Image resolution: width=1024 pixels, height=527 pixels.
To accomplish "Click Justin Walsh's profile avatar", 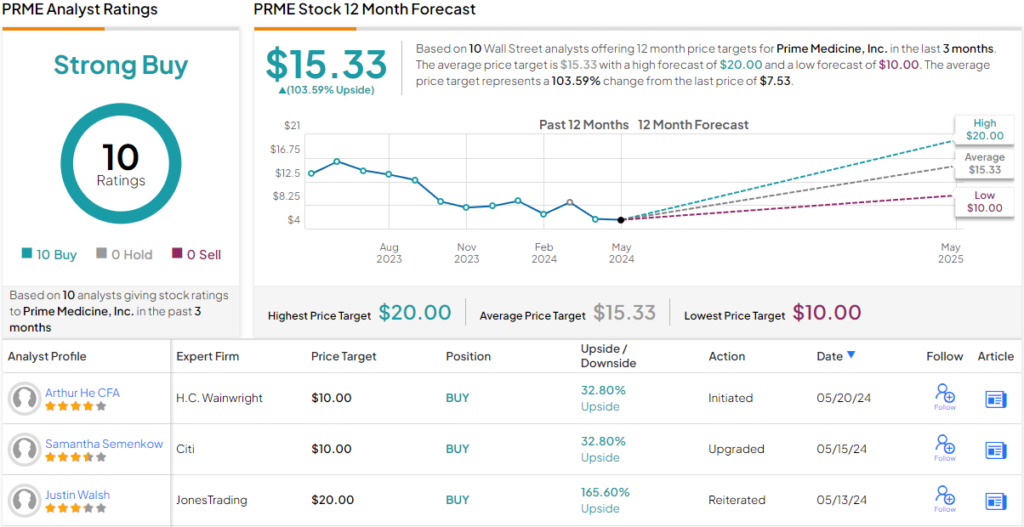I will click(24, 500).
